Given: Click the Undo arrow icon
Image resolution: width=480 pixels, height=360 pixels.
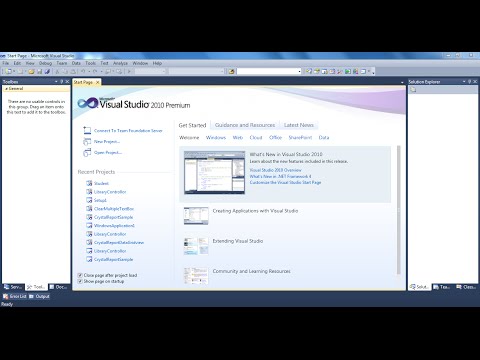Looking at the screenshot, I should point(83,71).
